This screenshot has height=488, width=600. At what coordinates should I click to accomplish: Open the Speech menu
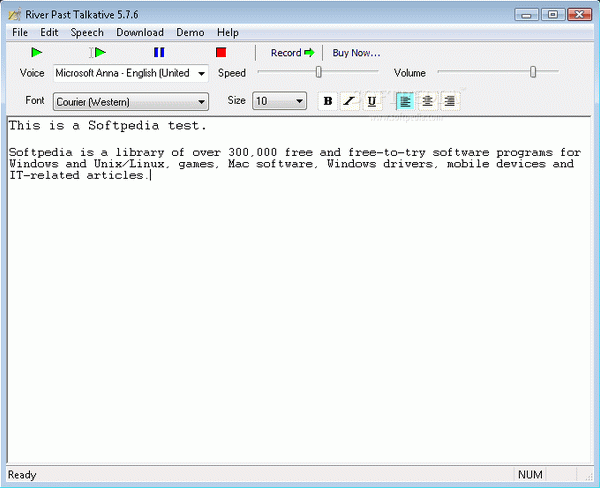pos(87,33)
